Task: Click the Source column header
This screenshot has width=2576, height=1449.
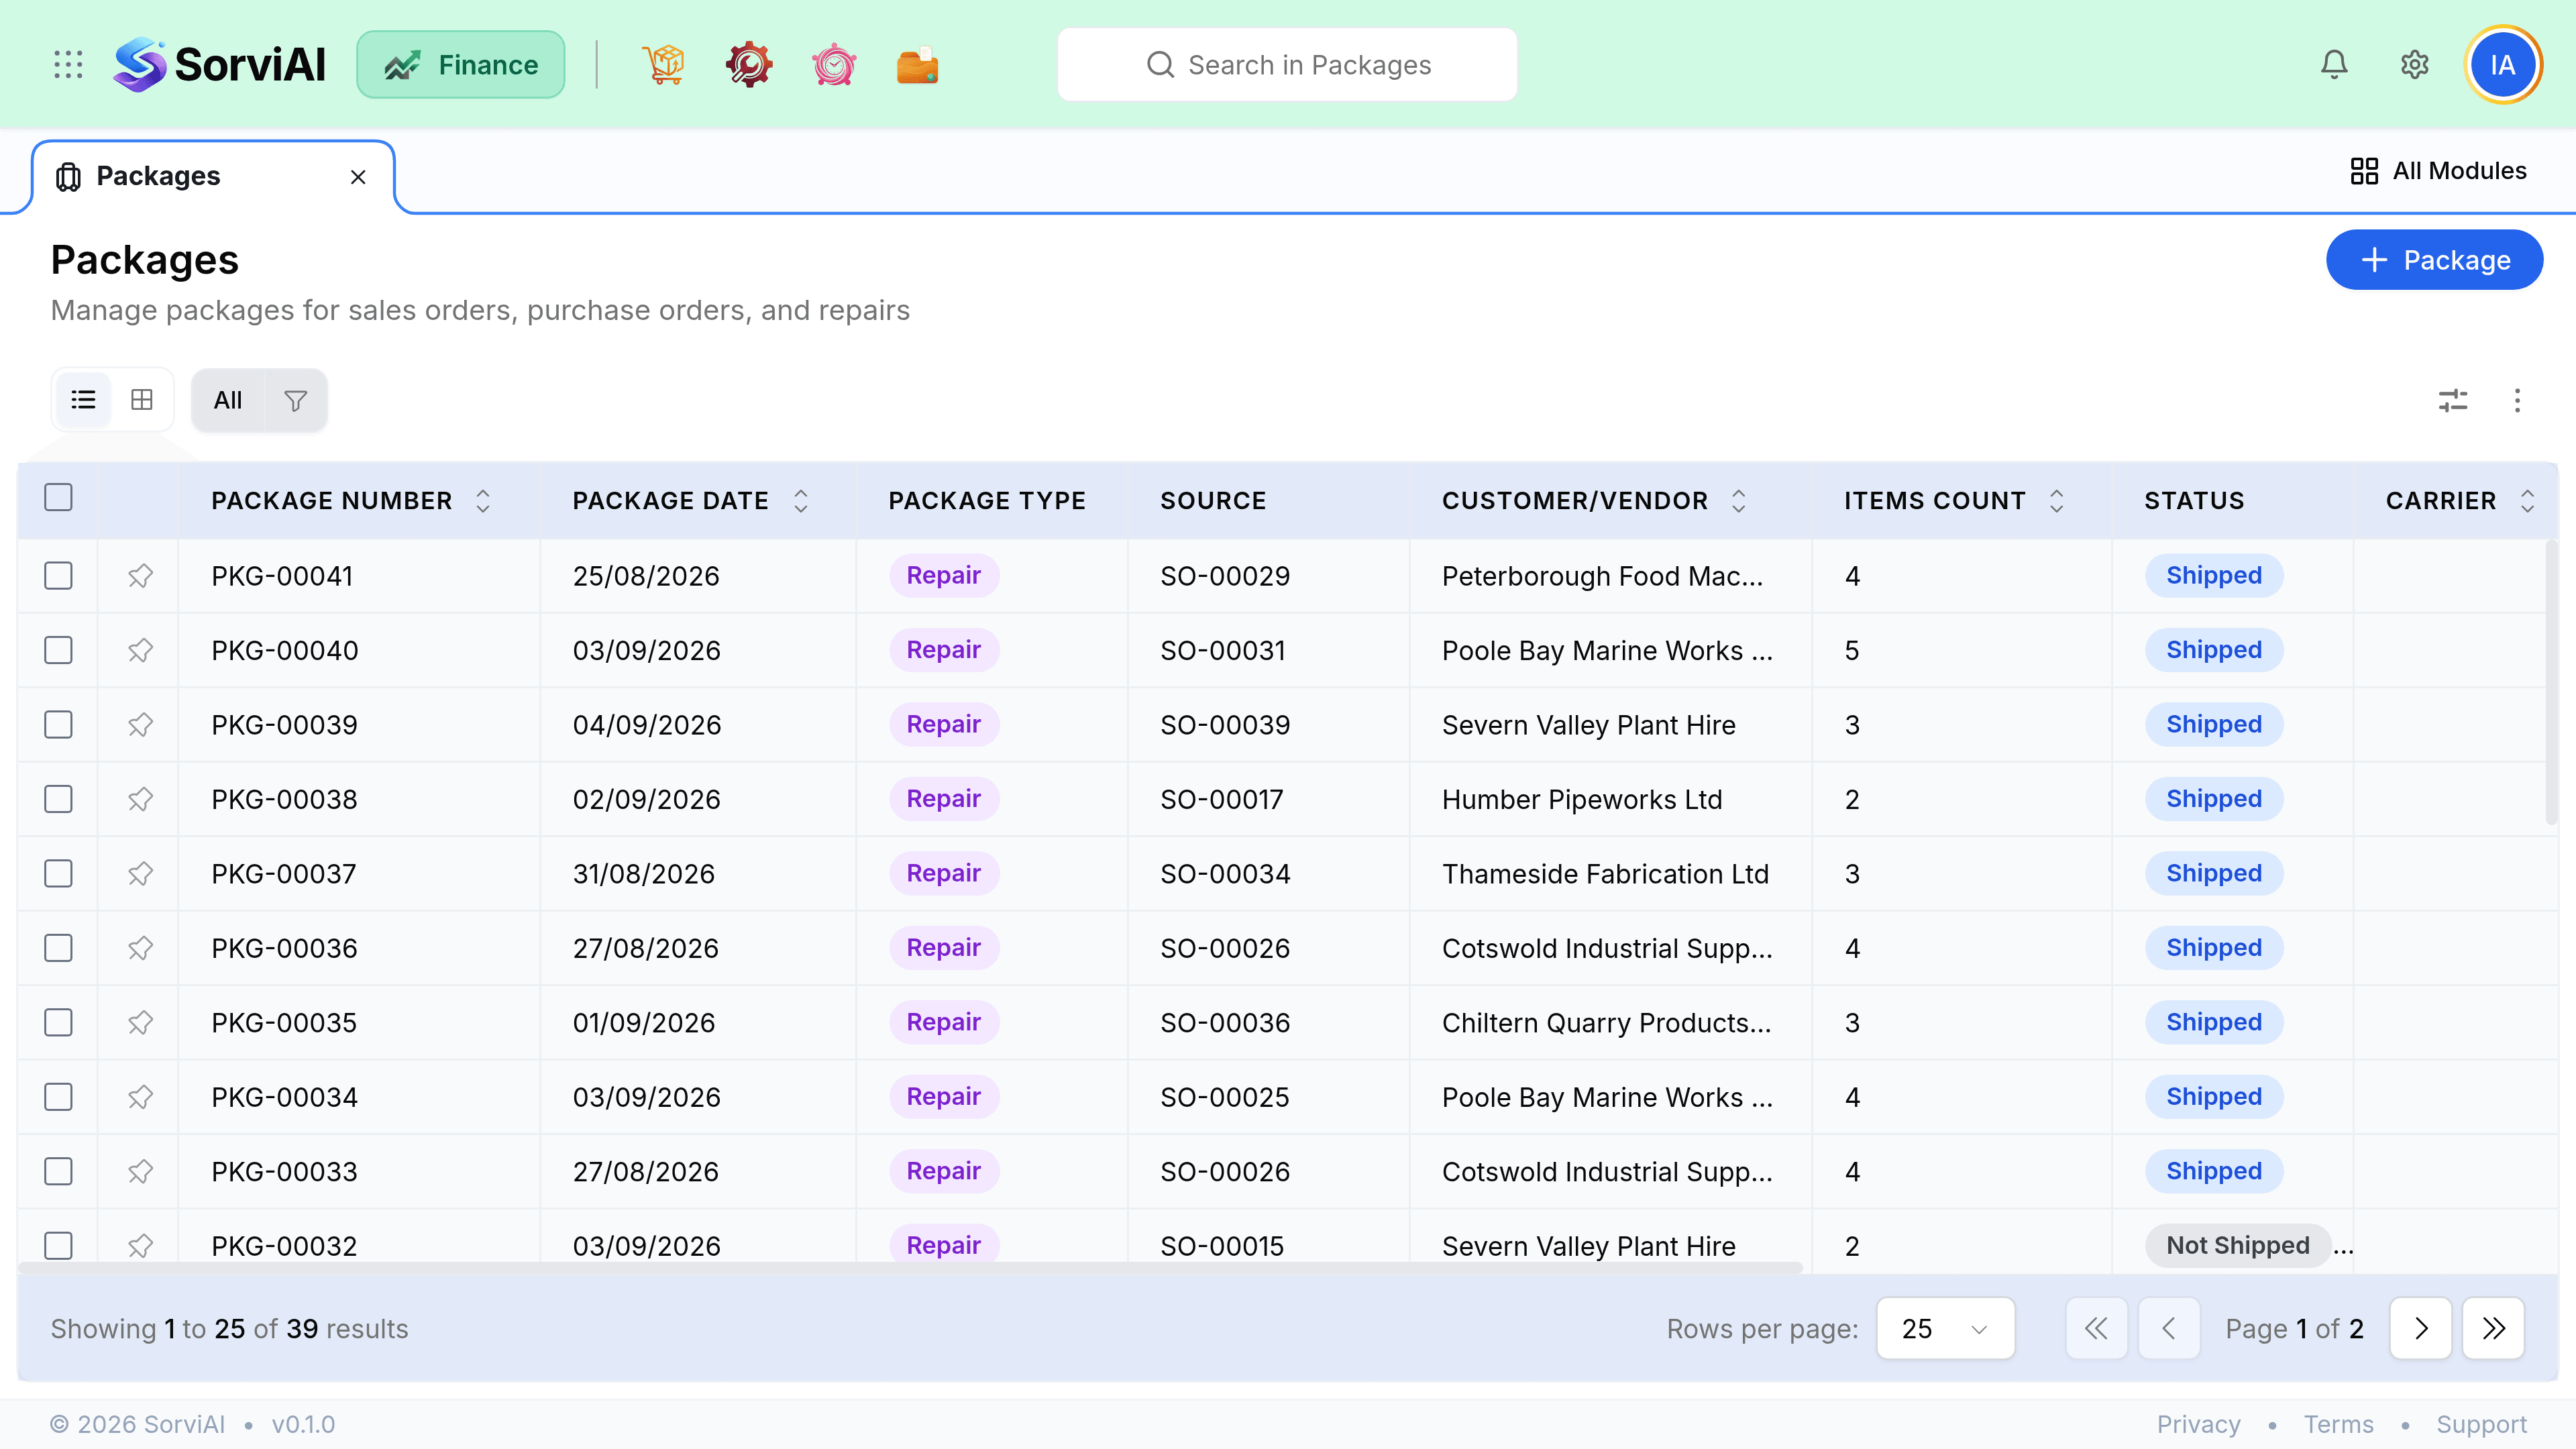Action: pyautogui.click(x=1213, y=501)
